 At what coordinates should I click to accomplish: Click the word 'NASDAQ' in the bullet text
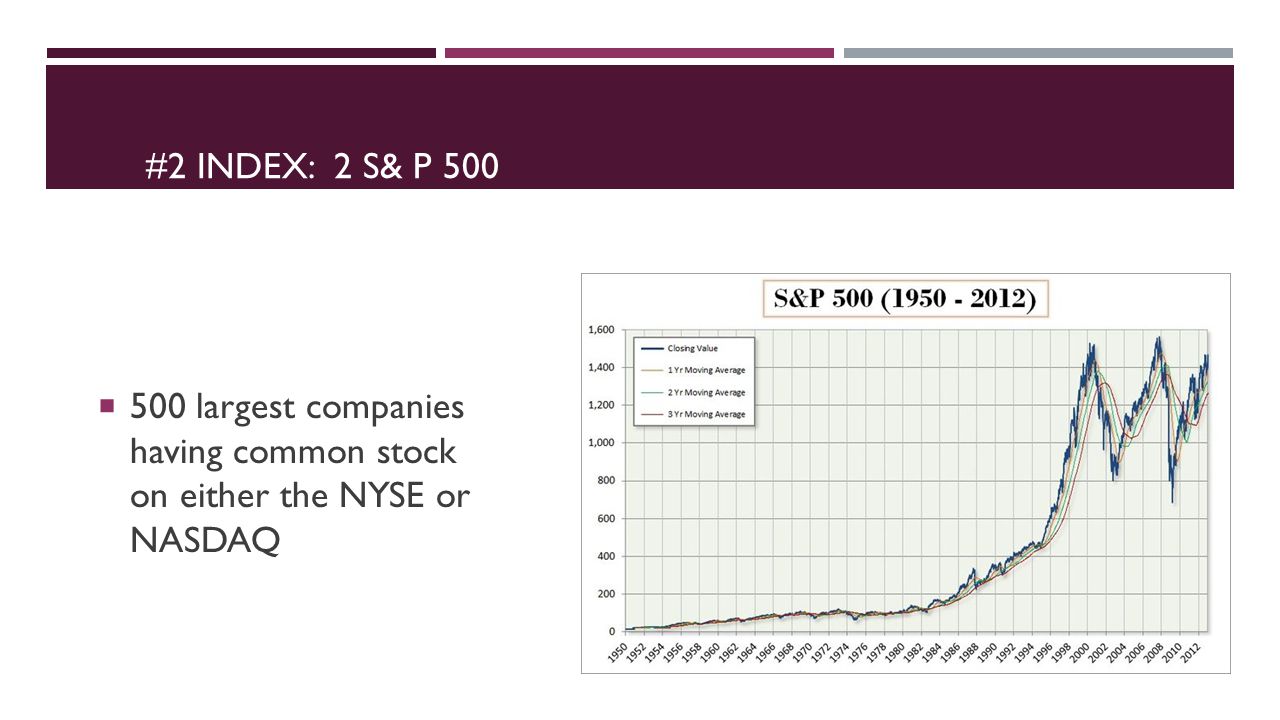(x=205, y=540)
